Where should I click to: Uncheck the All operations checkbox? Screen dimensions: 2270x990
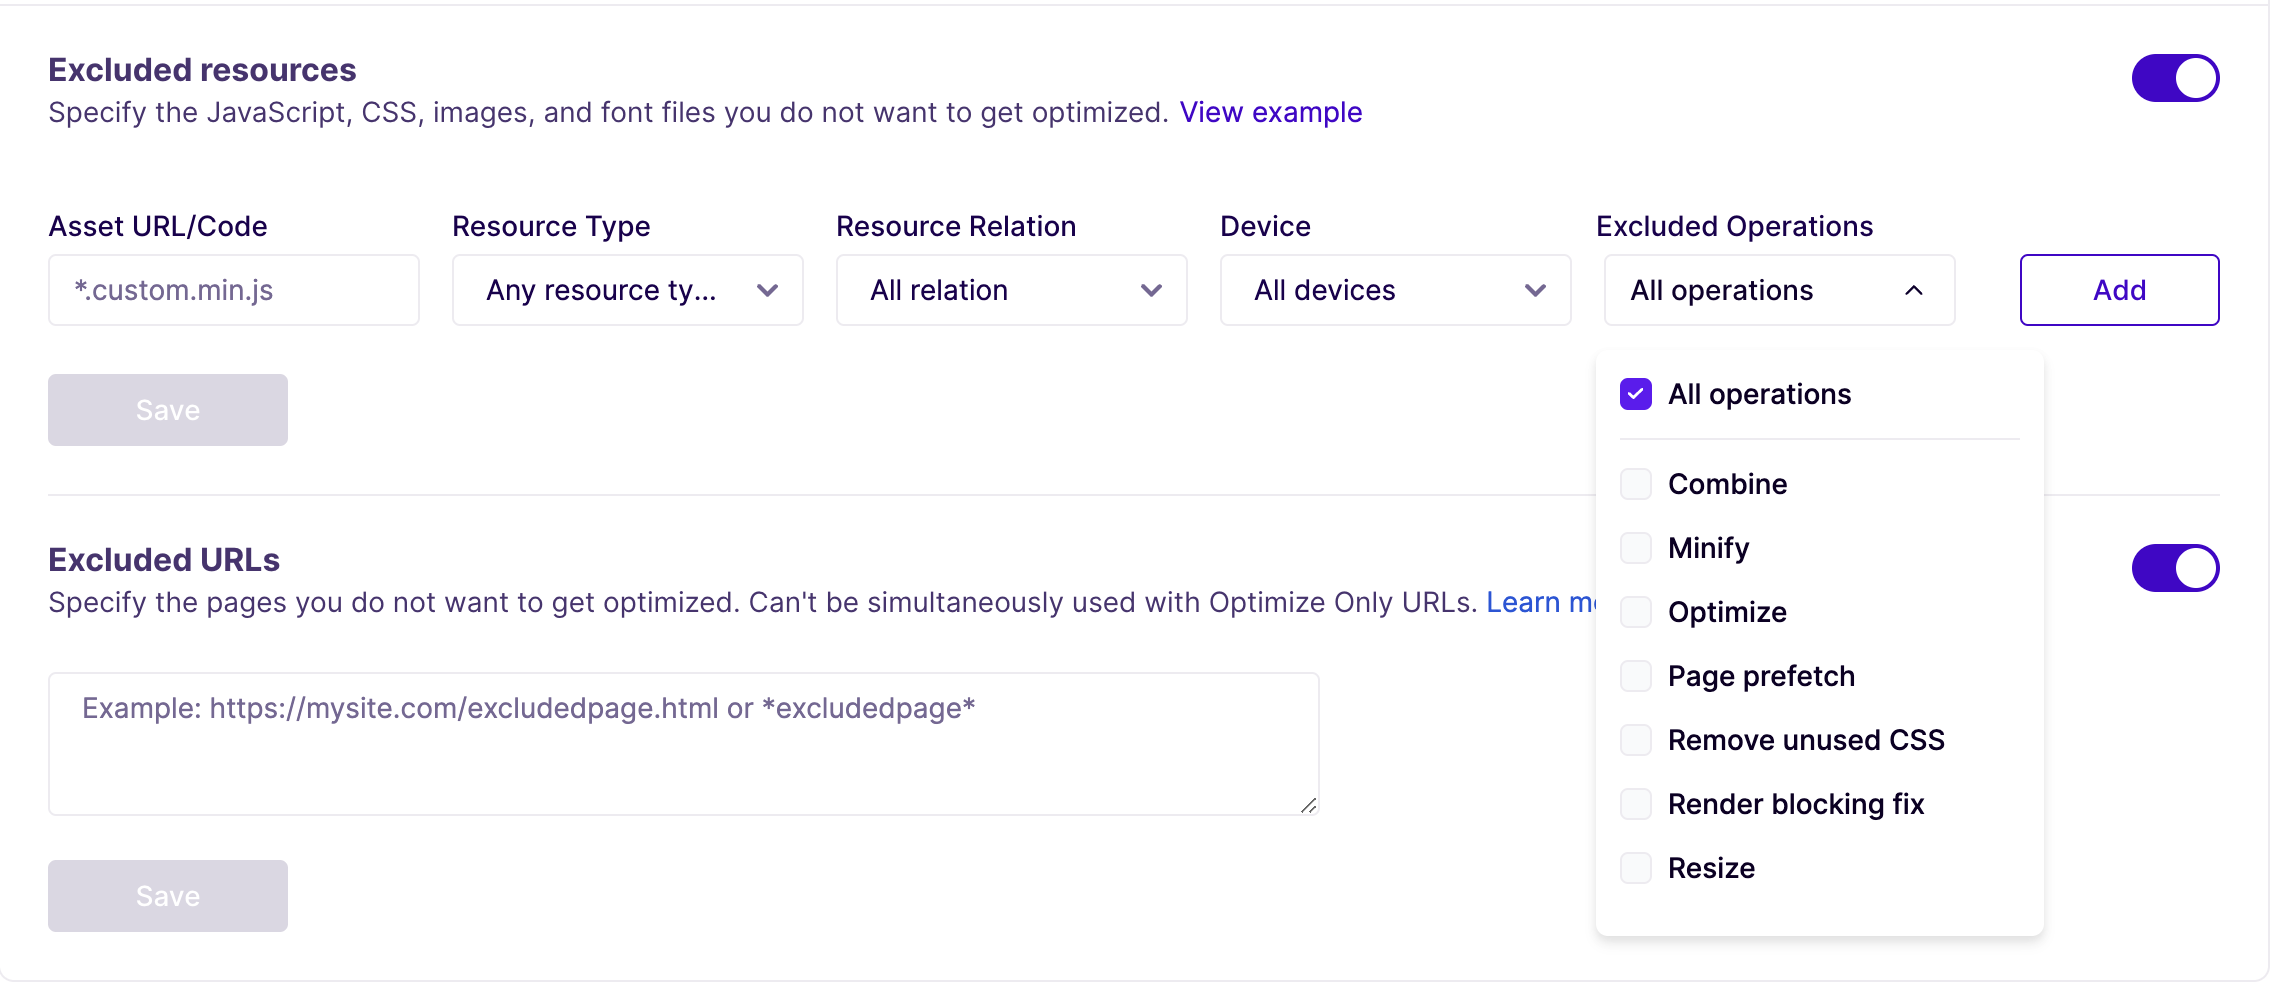[x=1636, y=394]
